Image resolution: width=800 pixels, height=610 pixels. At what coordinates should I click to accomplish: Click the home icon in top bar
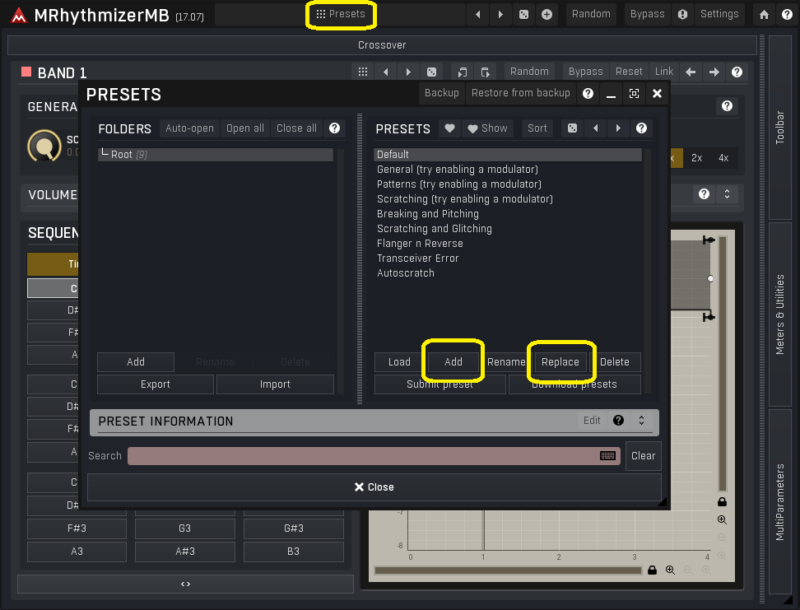pyautogui.click(x=764, y=14)
